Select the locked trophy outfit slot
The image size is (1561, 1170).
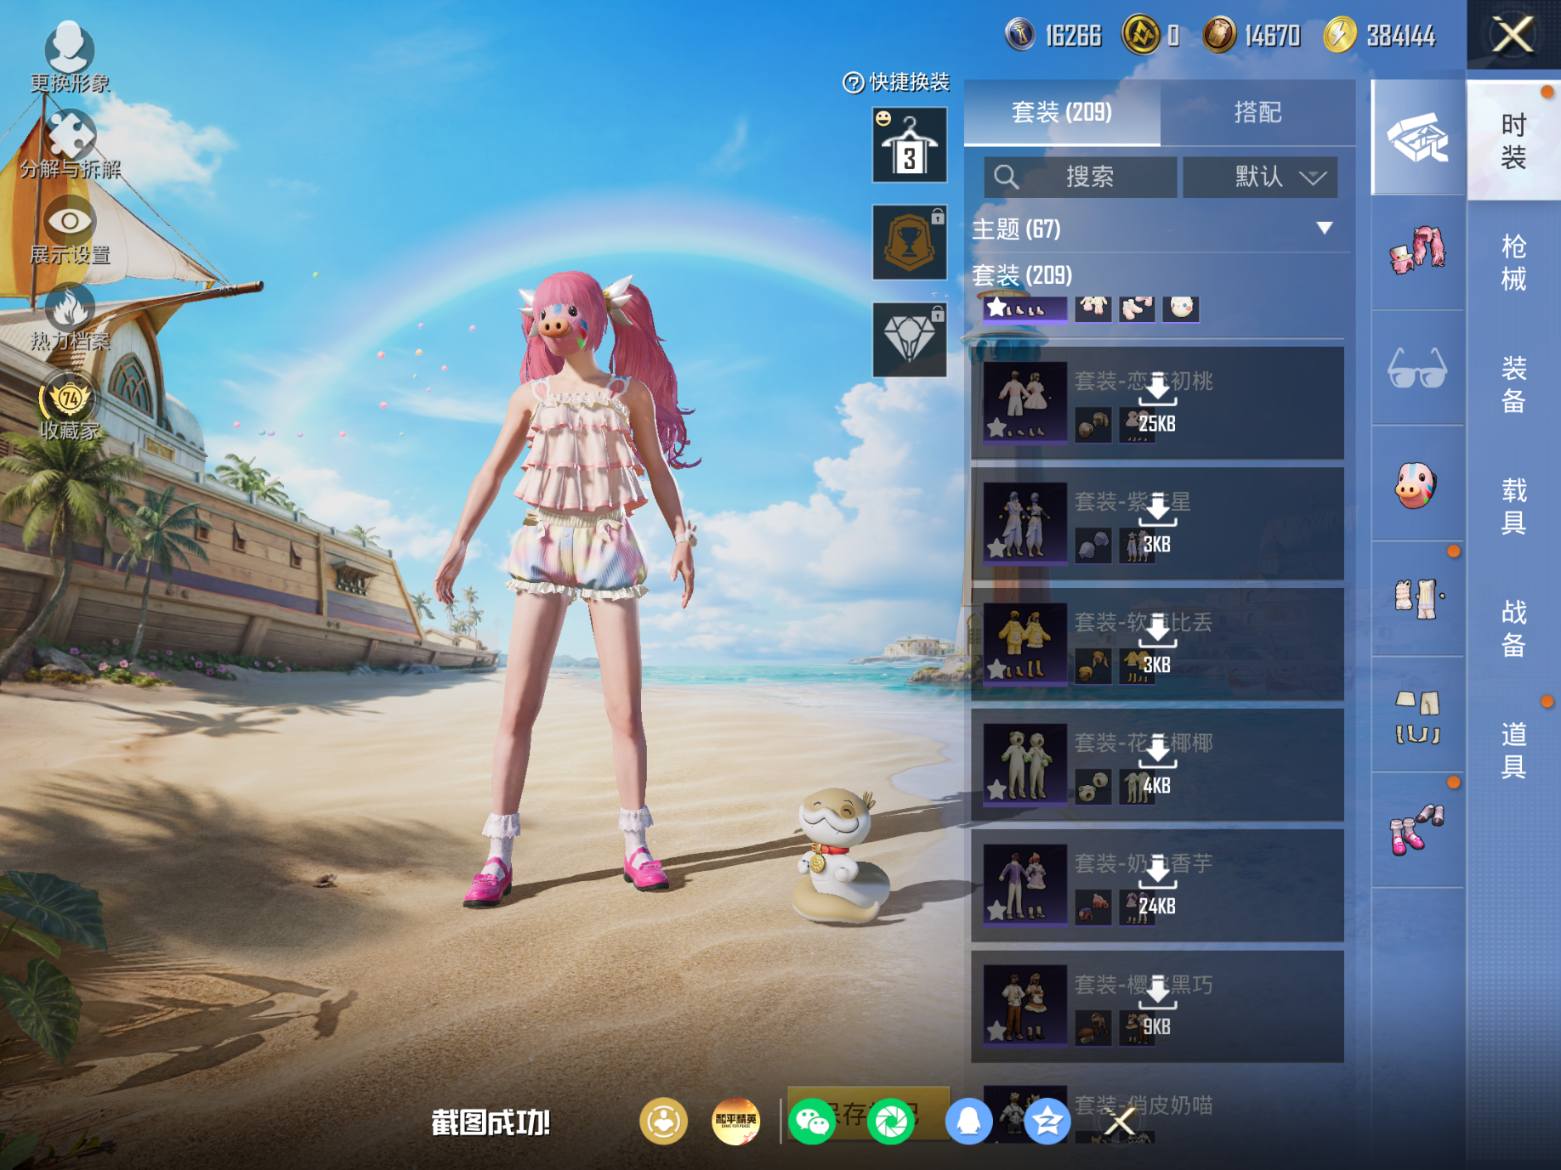pyautogui.click(x=909, y=242)
